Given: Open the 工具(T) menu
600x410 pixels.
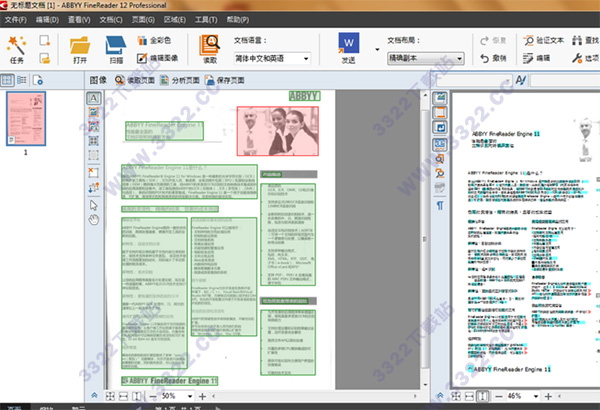Looking at the screenshot, I should point(206,20).
